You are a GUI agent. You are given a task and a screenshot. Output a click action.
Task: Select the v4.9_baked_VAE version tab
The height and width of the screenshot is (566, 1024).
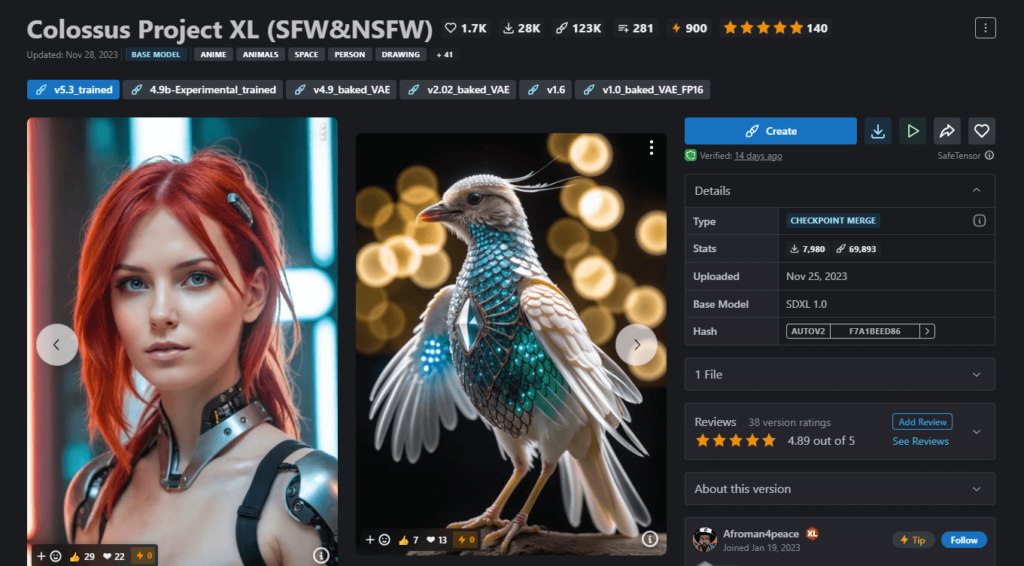point(341,90)
